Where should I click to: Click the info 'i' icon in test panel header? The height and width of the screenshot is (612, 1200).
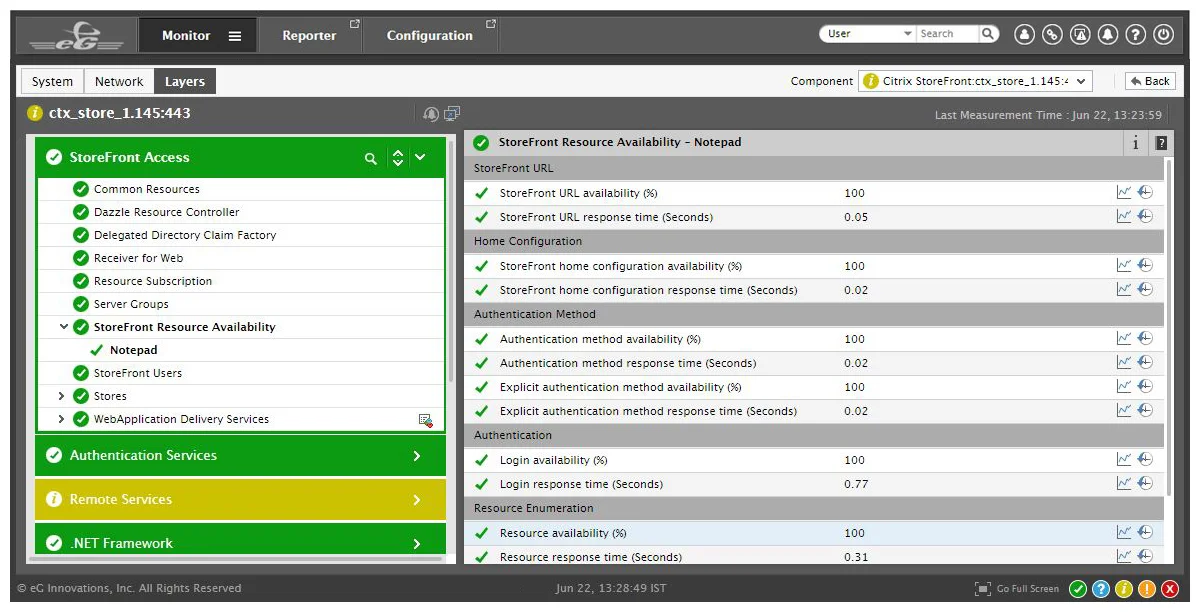coord(1135,143)
